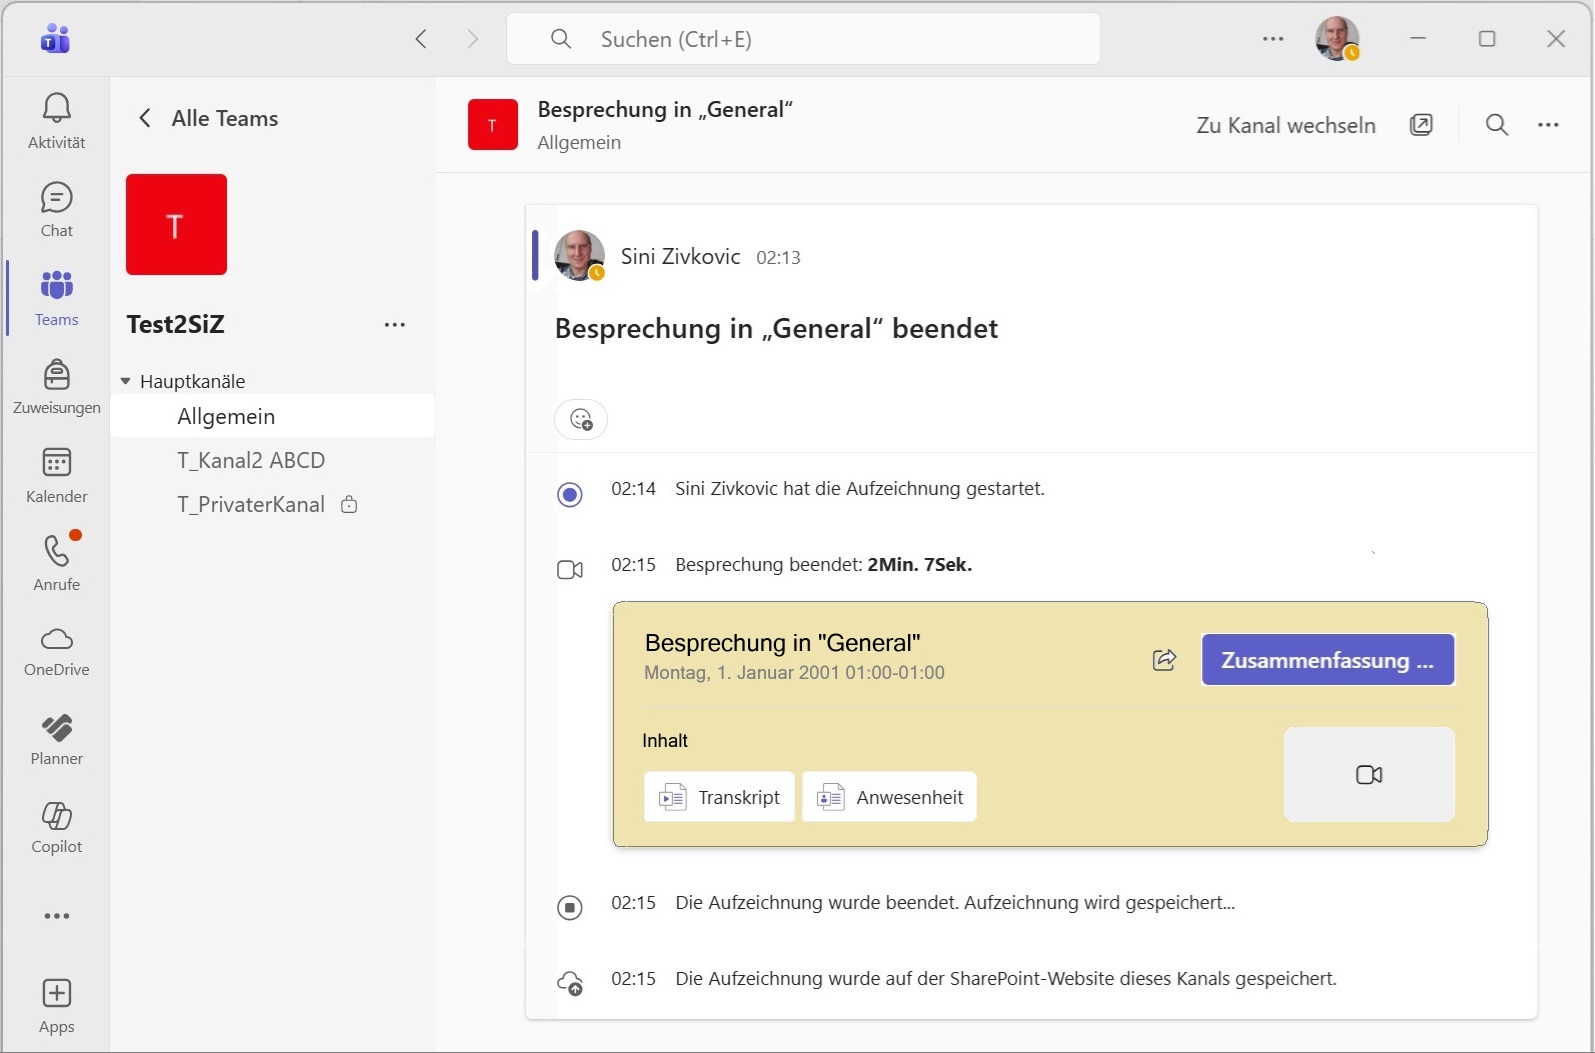1595x1053 pixels.
Task: Launch Planner from the sidebar
Action: pos(56,740)
